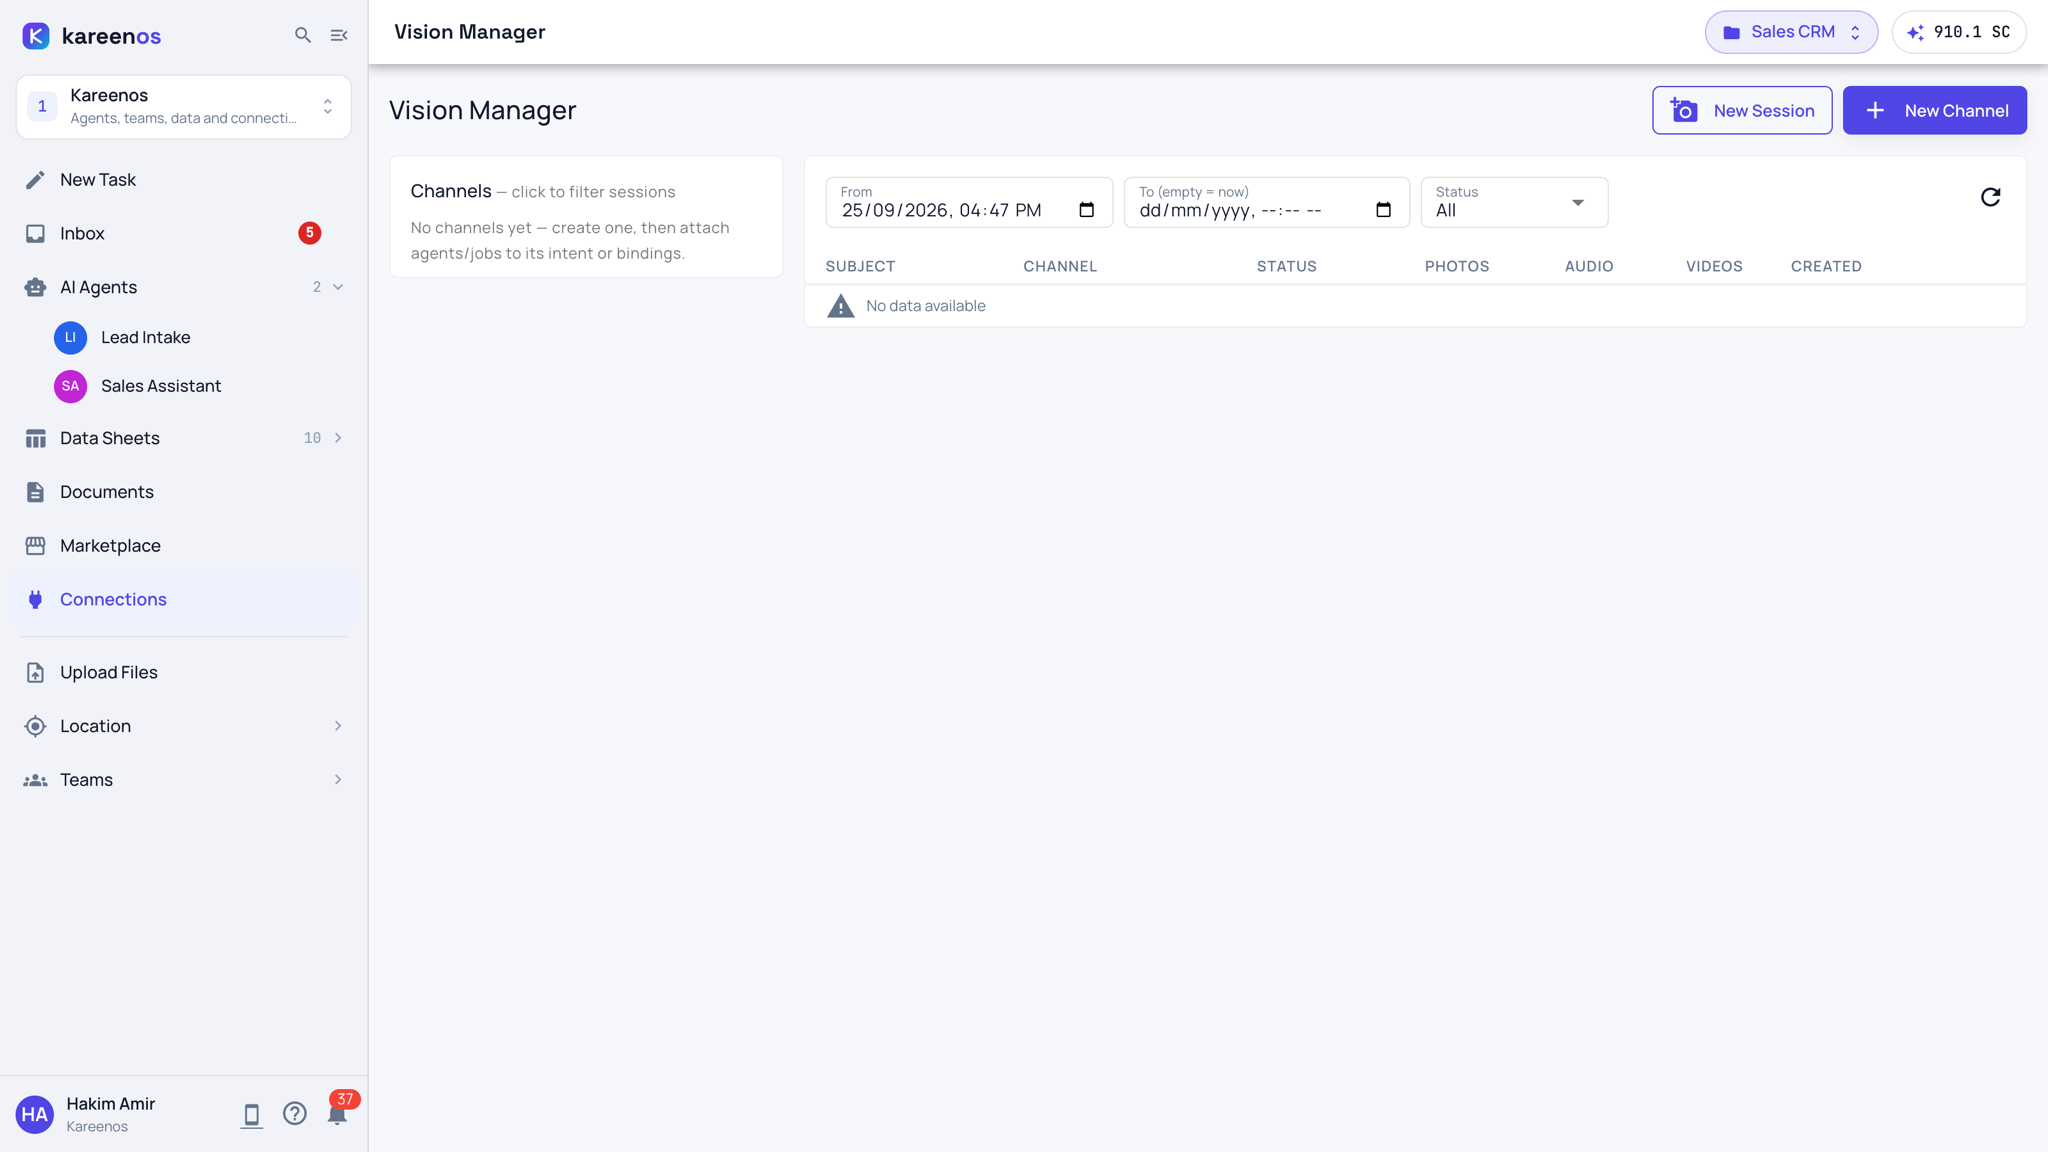This screenshot has width=2048, height=1152.
Task: Open the Status filter dropdown
Action: click(x=1514, y=203)
